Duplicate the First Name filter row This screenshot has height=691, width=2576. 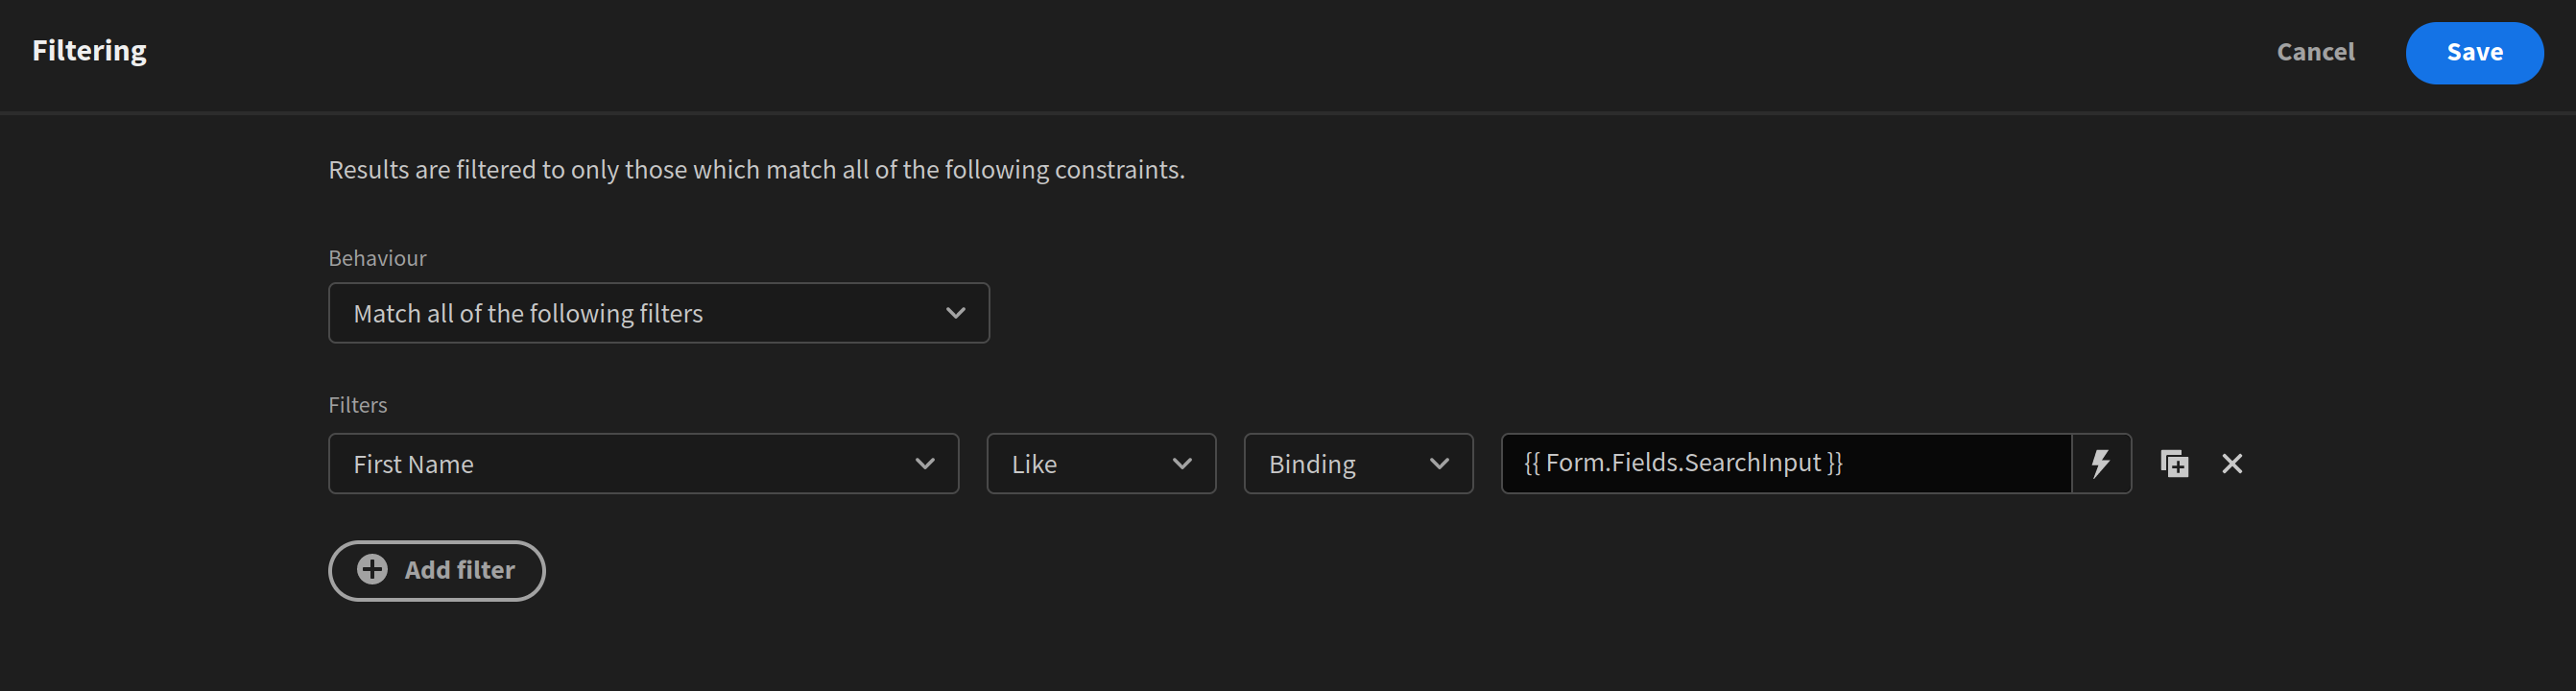pyautogui.click(x=2174, y=463)
